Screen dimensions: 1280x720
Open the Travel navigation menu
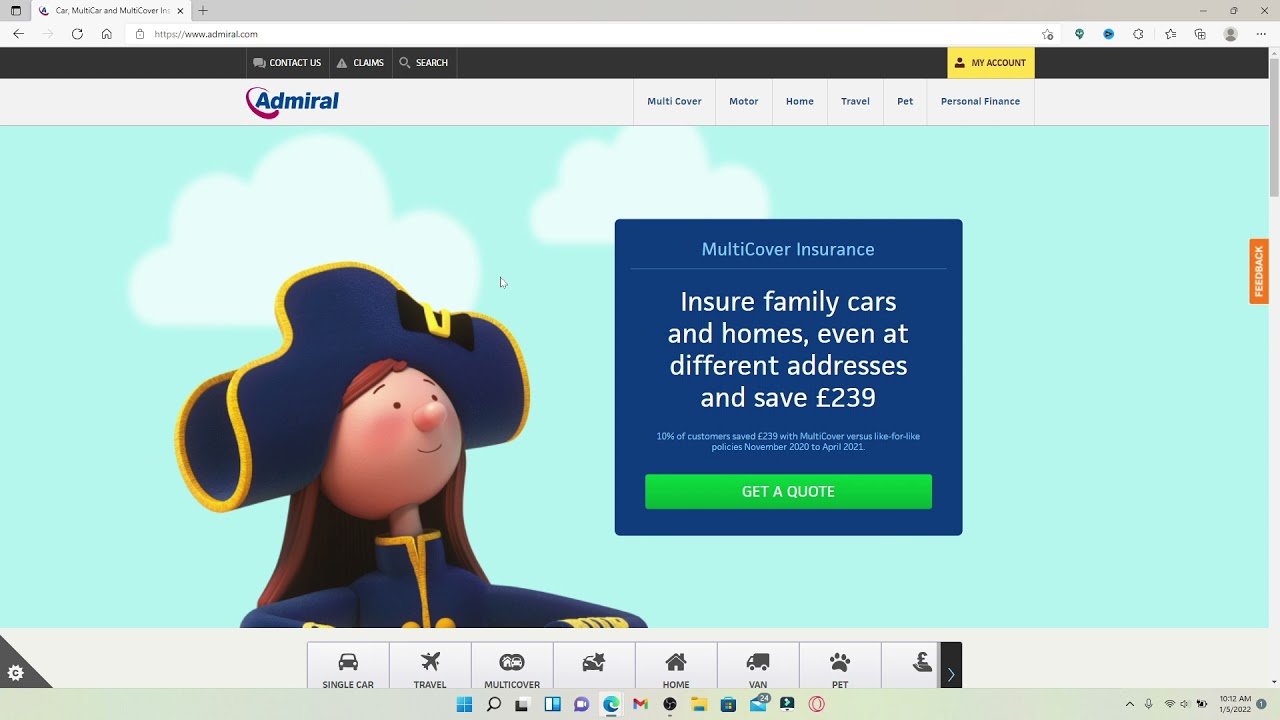(x=855, y=101)
